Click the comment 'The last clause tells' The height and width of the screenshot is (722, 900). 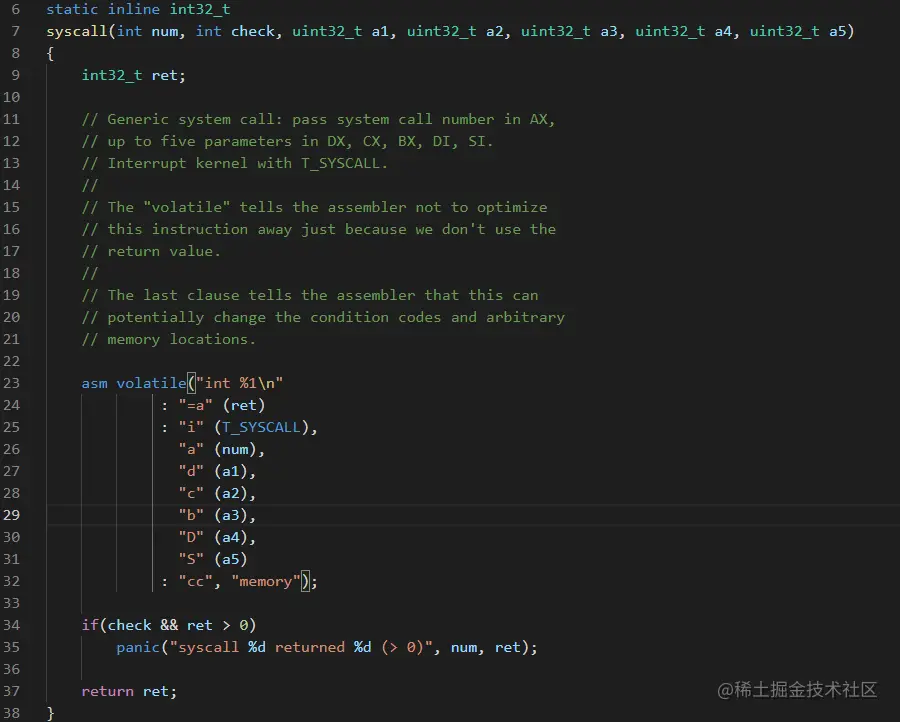[310, 295]
